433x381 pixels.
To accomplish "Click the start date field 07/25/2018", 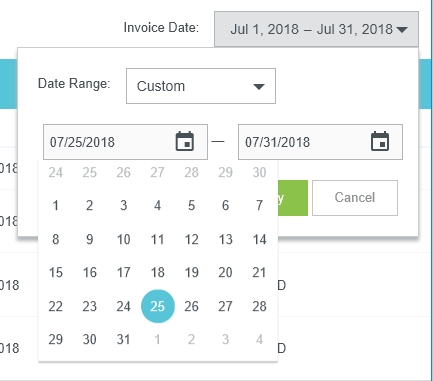I will 125,142.
